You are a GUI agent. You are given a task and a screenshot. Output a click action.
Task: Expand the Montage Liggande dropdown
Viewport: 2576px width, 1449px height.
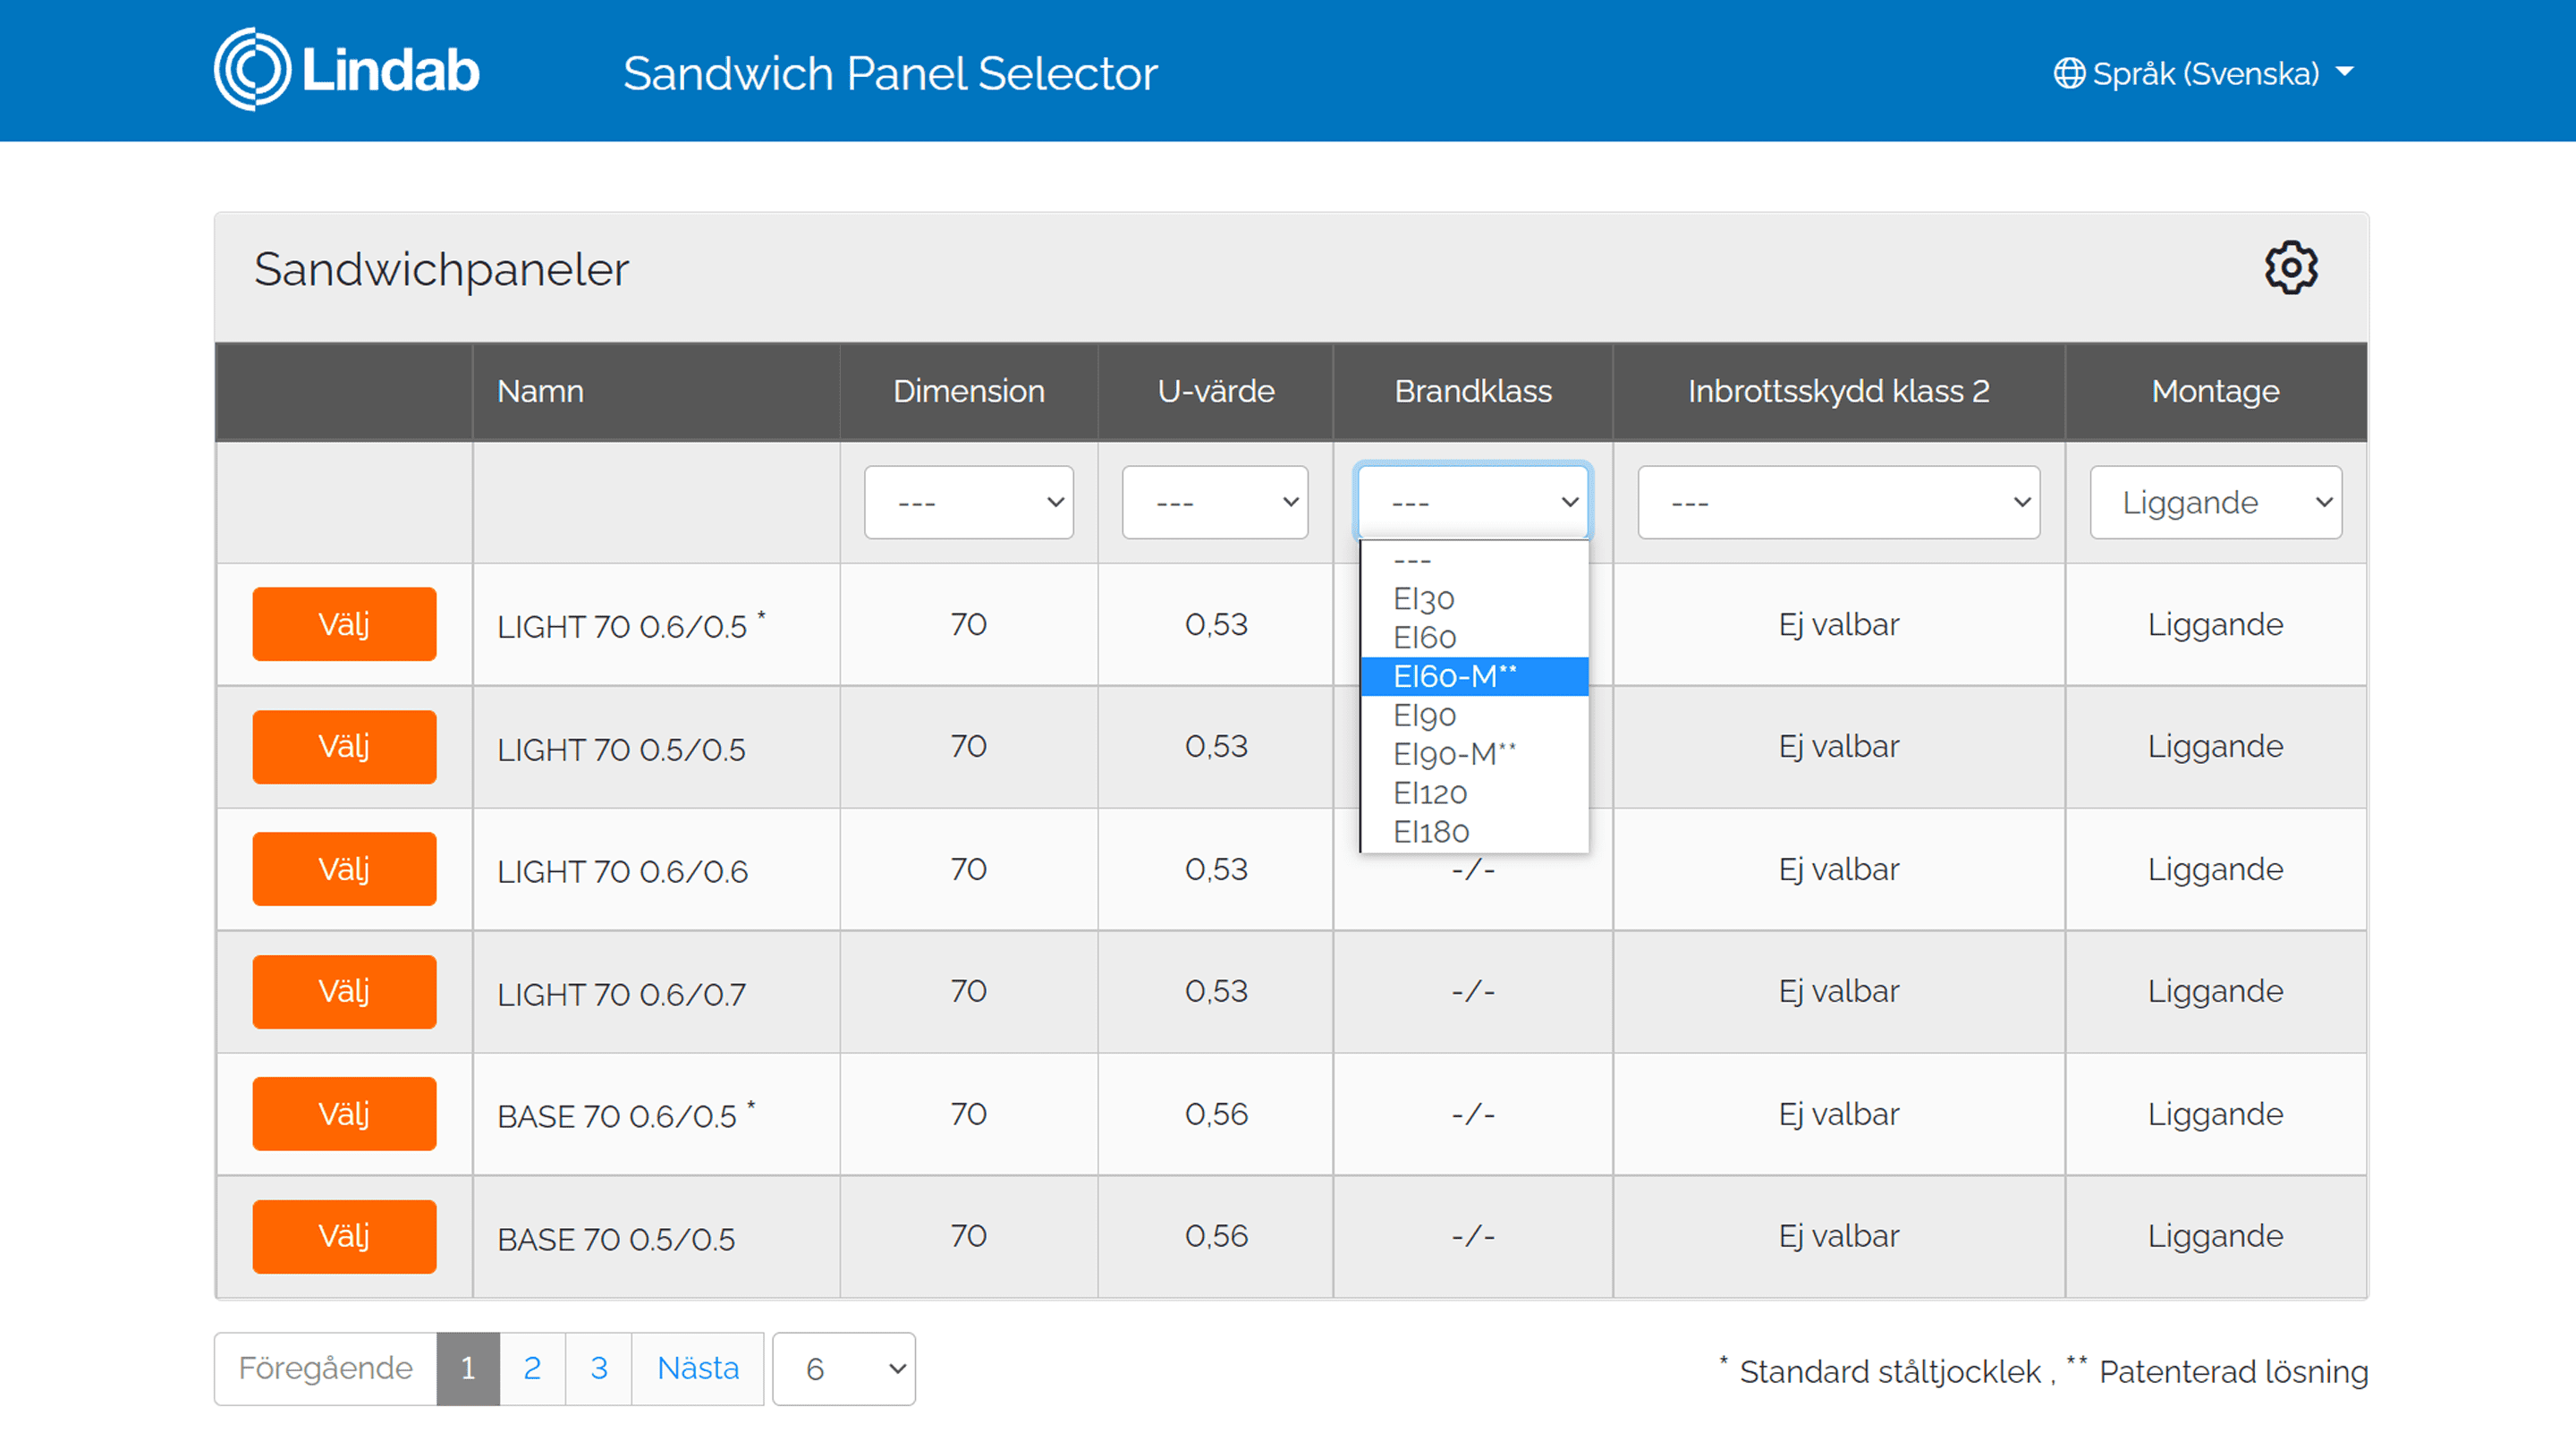pos(2214,502)
